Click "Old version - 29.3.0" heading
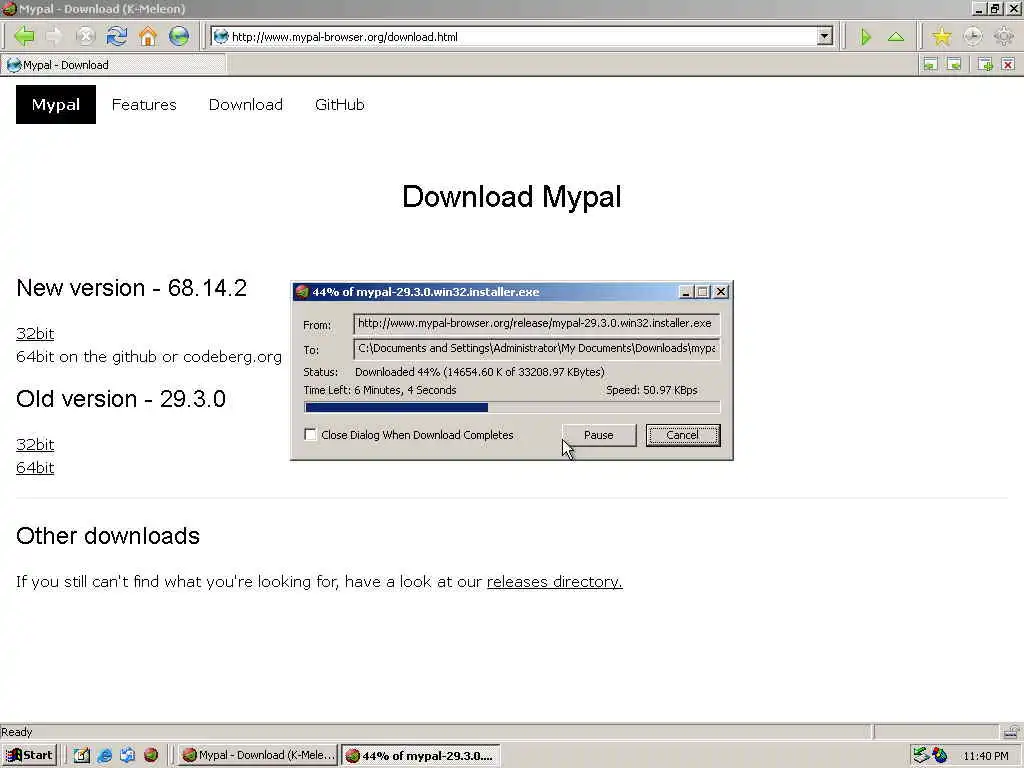 tap(121, 399)
